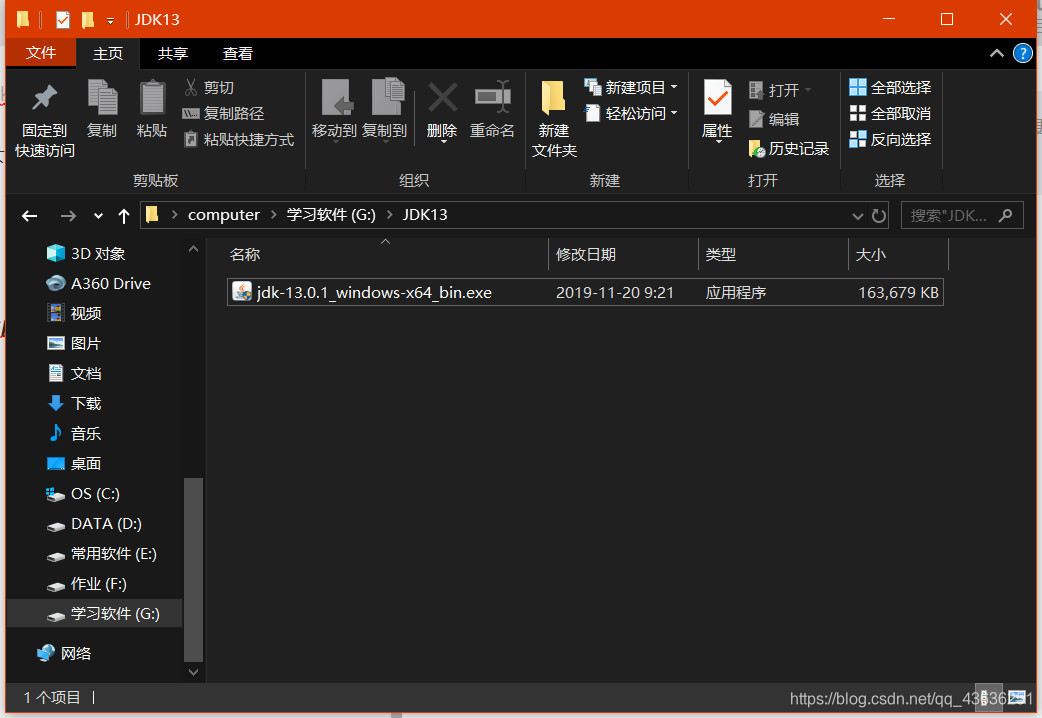Open 新建项目 dropdown
The height and width of the screenshot is (718, 1042).
674,87
